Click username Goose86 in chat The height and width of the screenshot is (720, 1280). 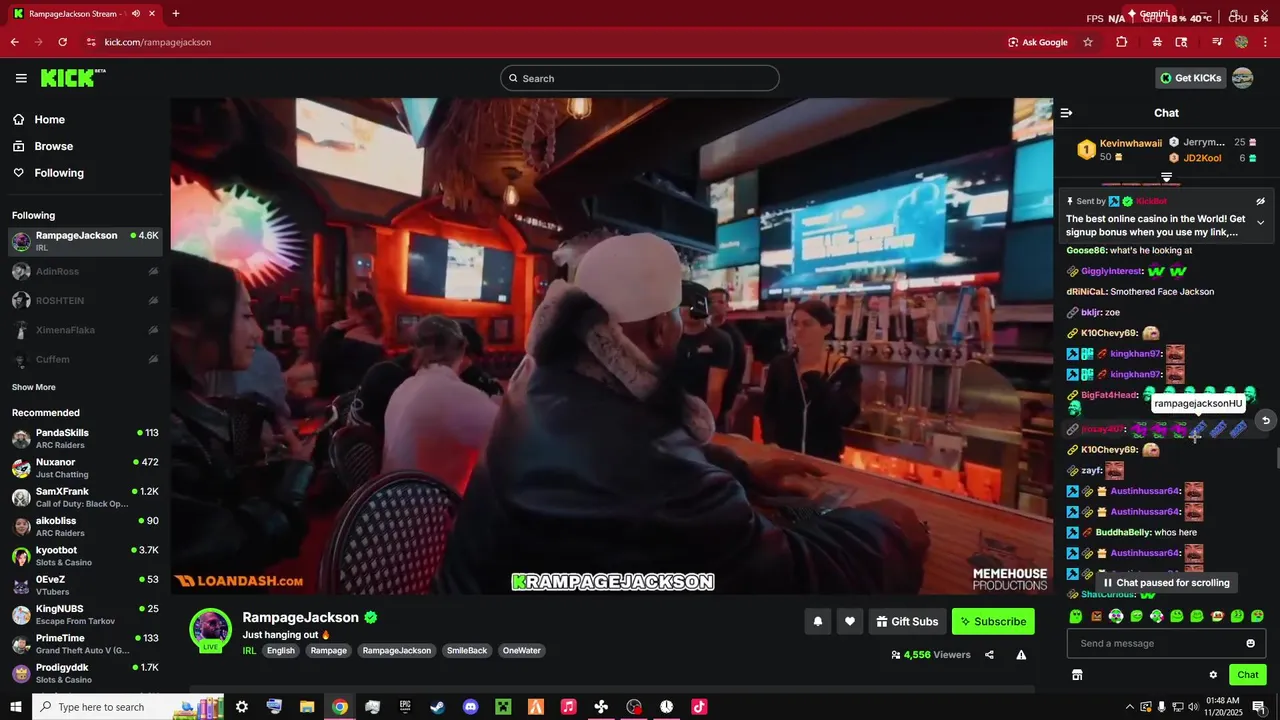click(x=1086, y=250)
